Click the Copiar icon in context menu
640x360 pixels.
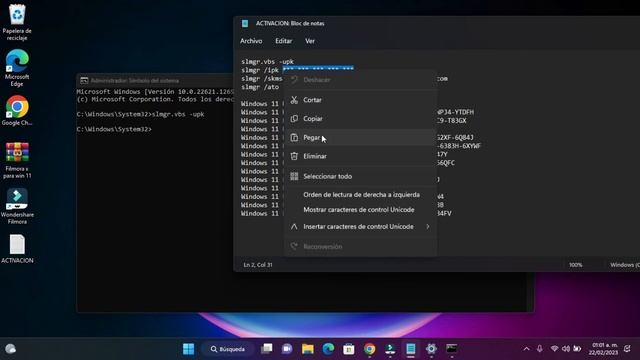click(x=294, y=119)
